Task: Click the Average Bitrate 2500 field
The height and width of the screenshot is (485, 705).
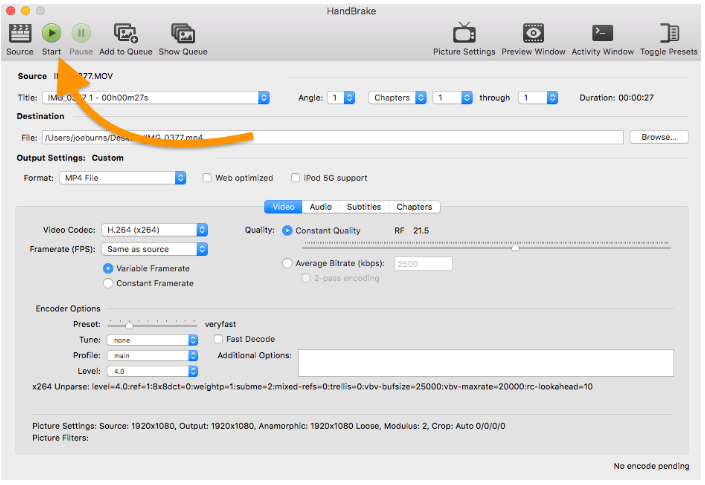Action: pyautogui.click(x=423, y=264)
